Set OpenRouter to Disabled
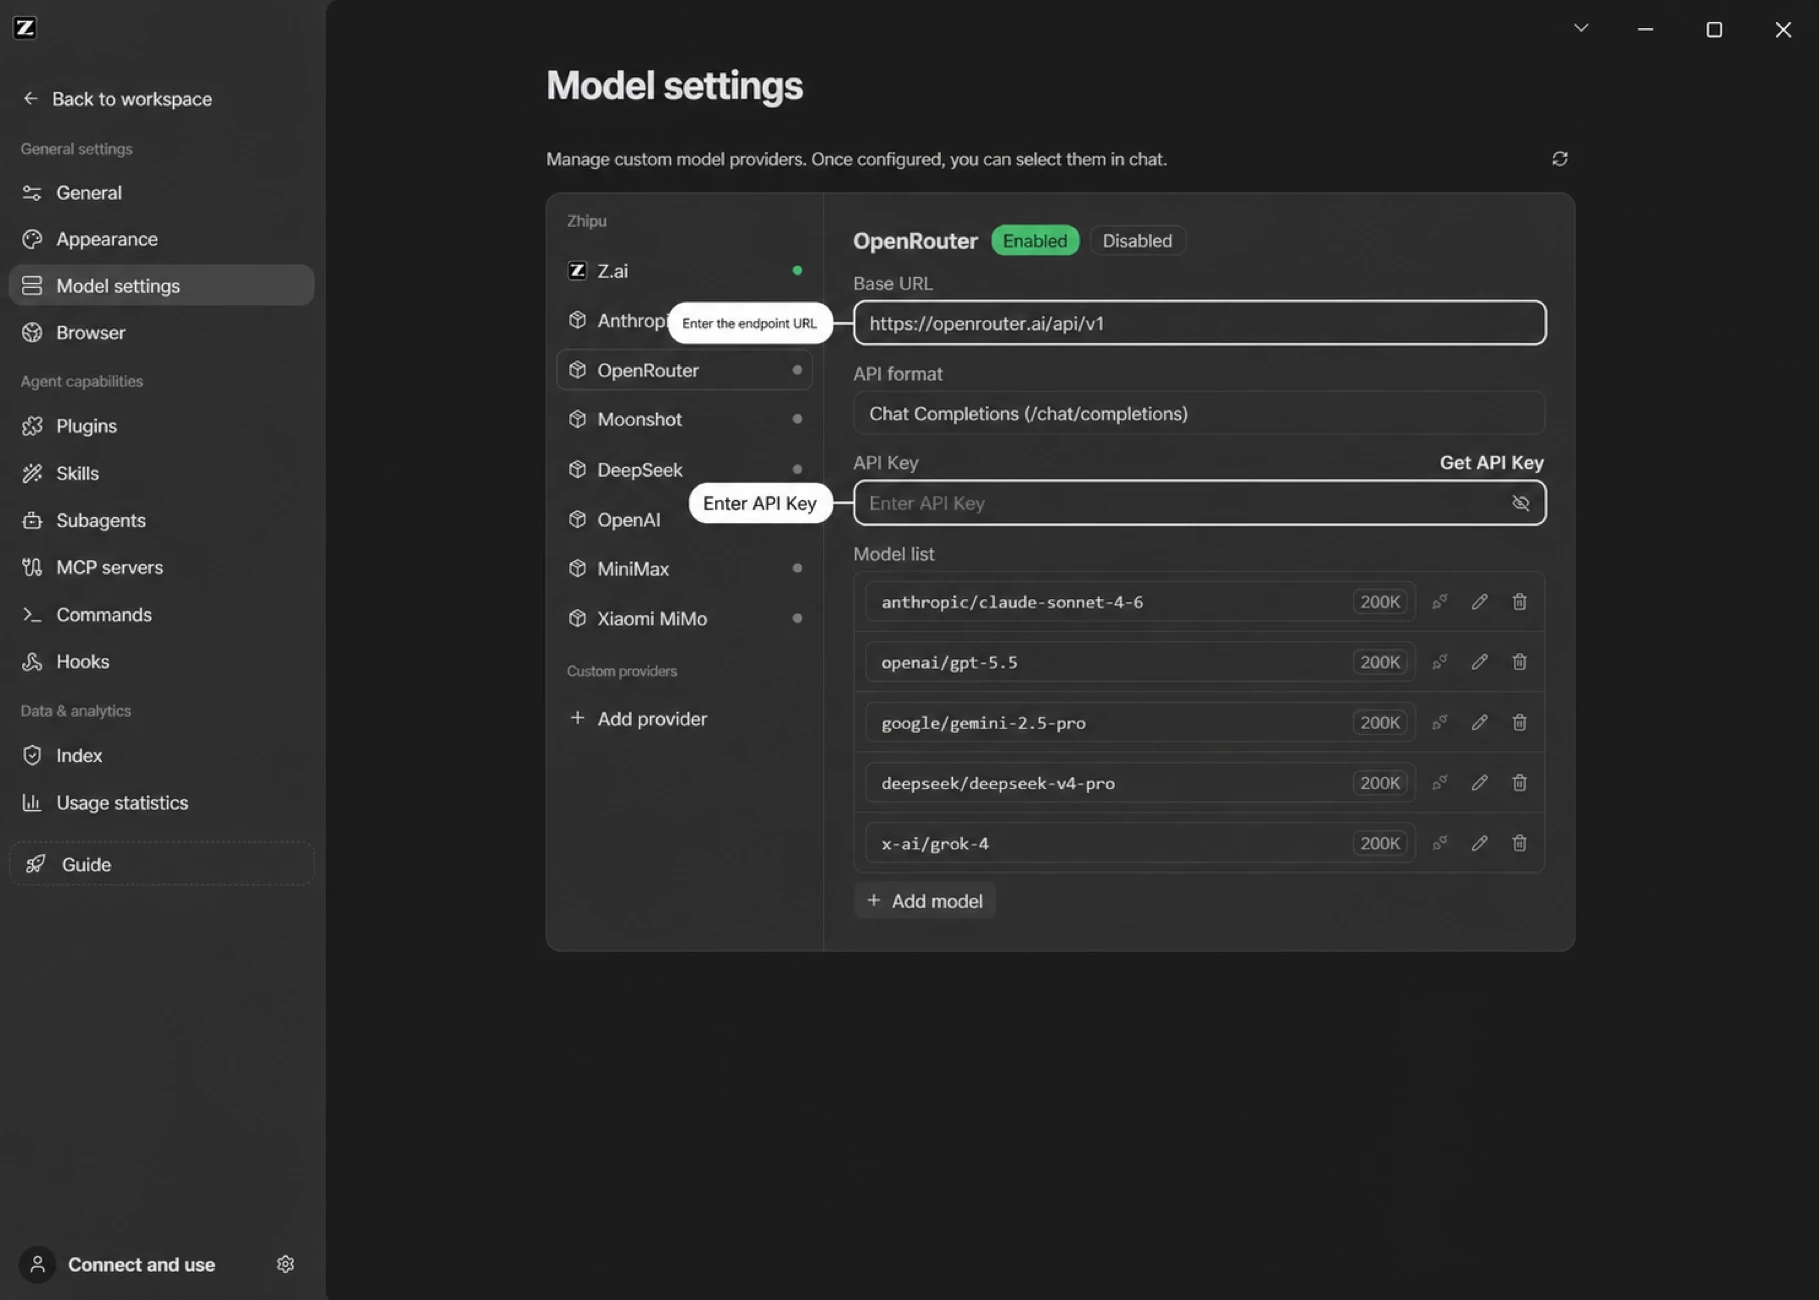Viewport: 1819px width, 1300px height. click(x=1137, y=240)
